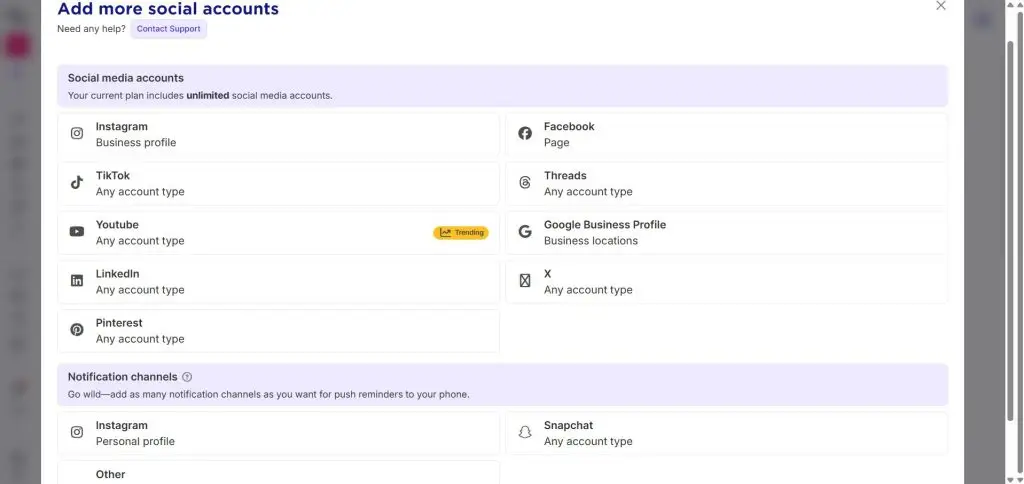This screenshot has height=484, width=1024.
Task: Click the Facebook logo icon
Action: point(525,133)
